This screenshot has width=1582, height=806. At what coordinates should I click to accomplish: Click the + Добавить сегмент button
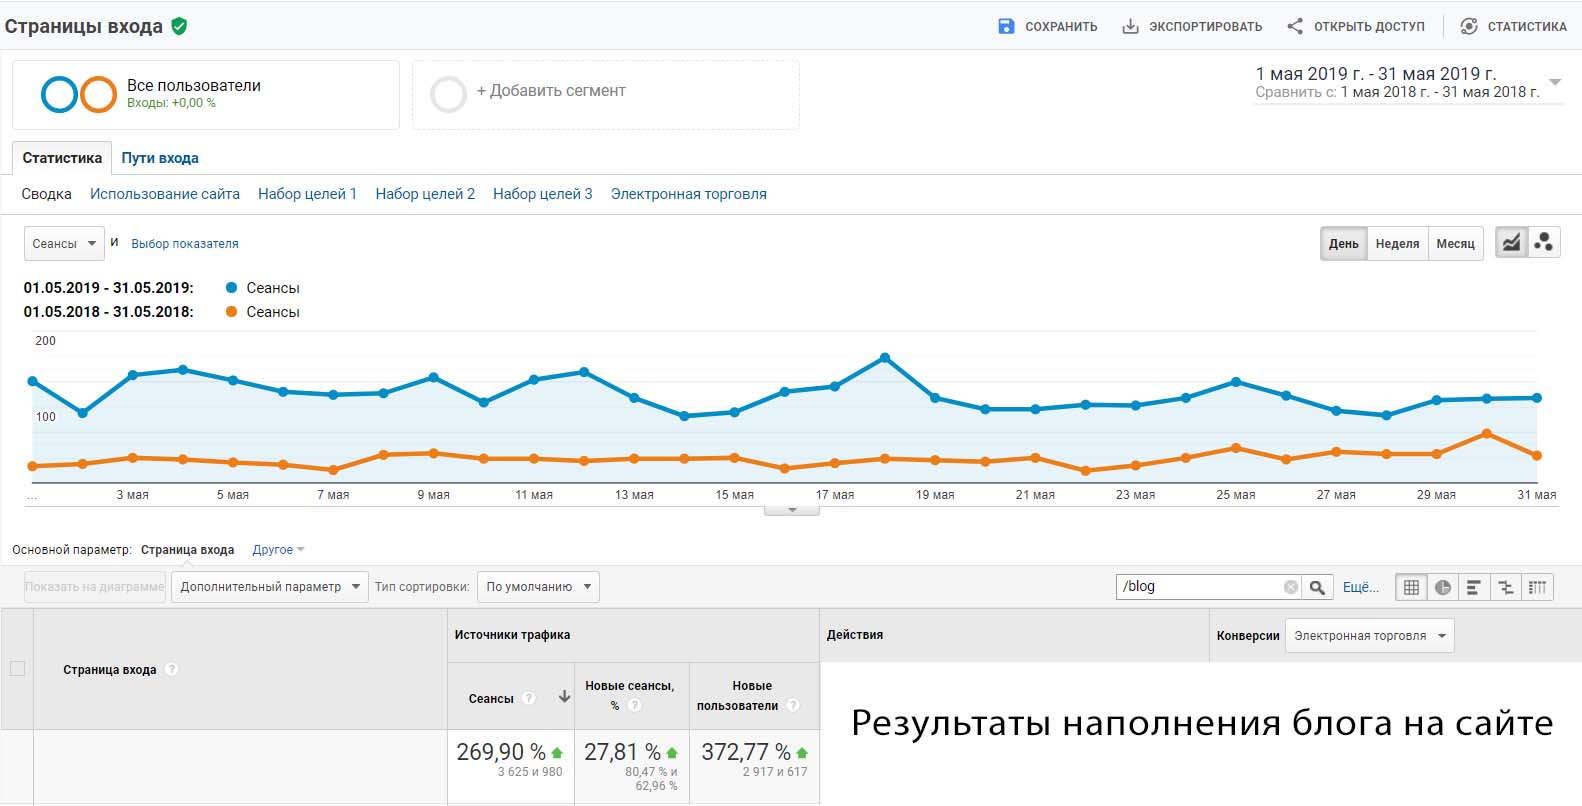point(550,91)
